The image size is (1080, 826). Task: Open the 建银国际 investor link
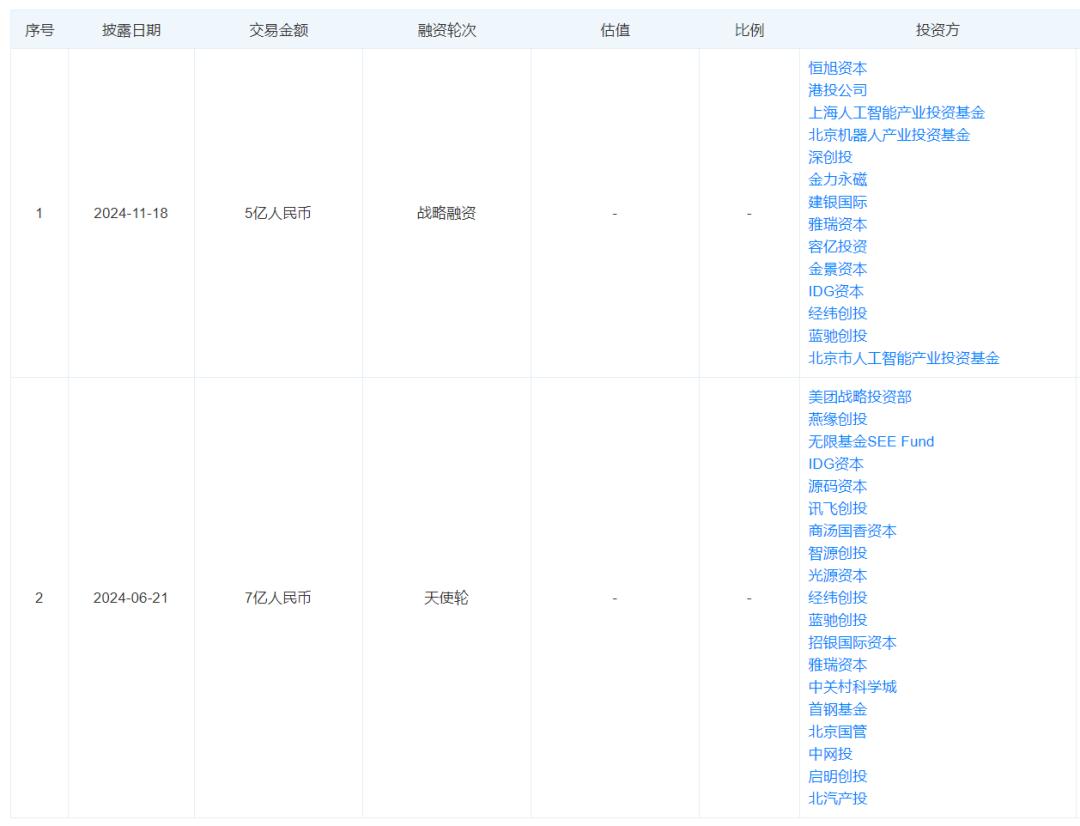pyautogui.click(x=837, y=202)
